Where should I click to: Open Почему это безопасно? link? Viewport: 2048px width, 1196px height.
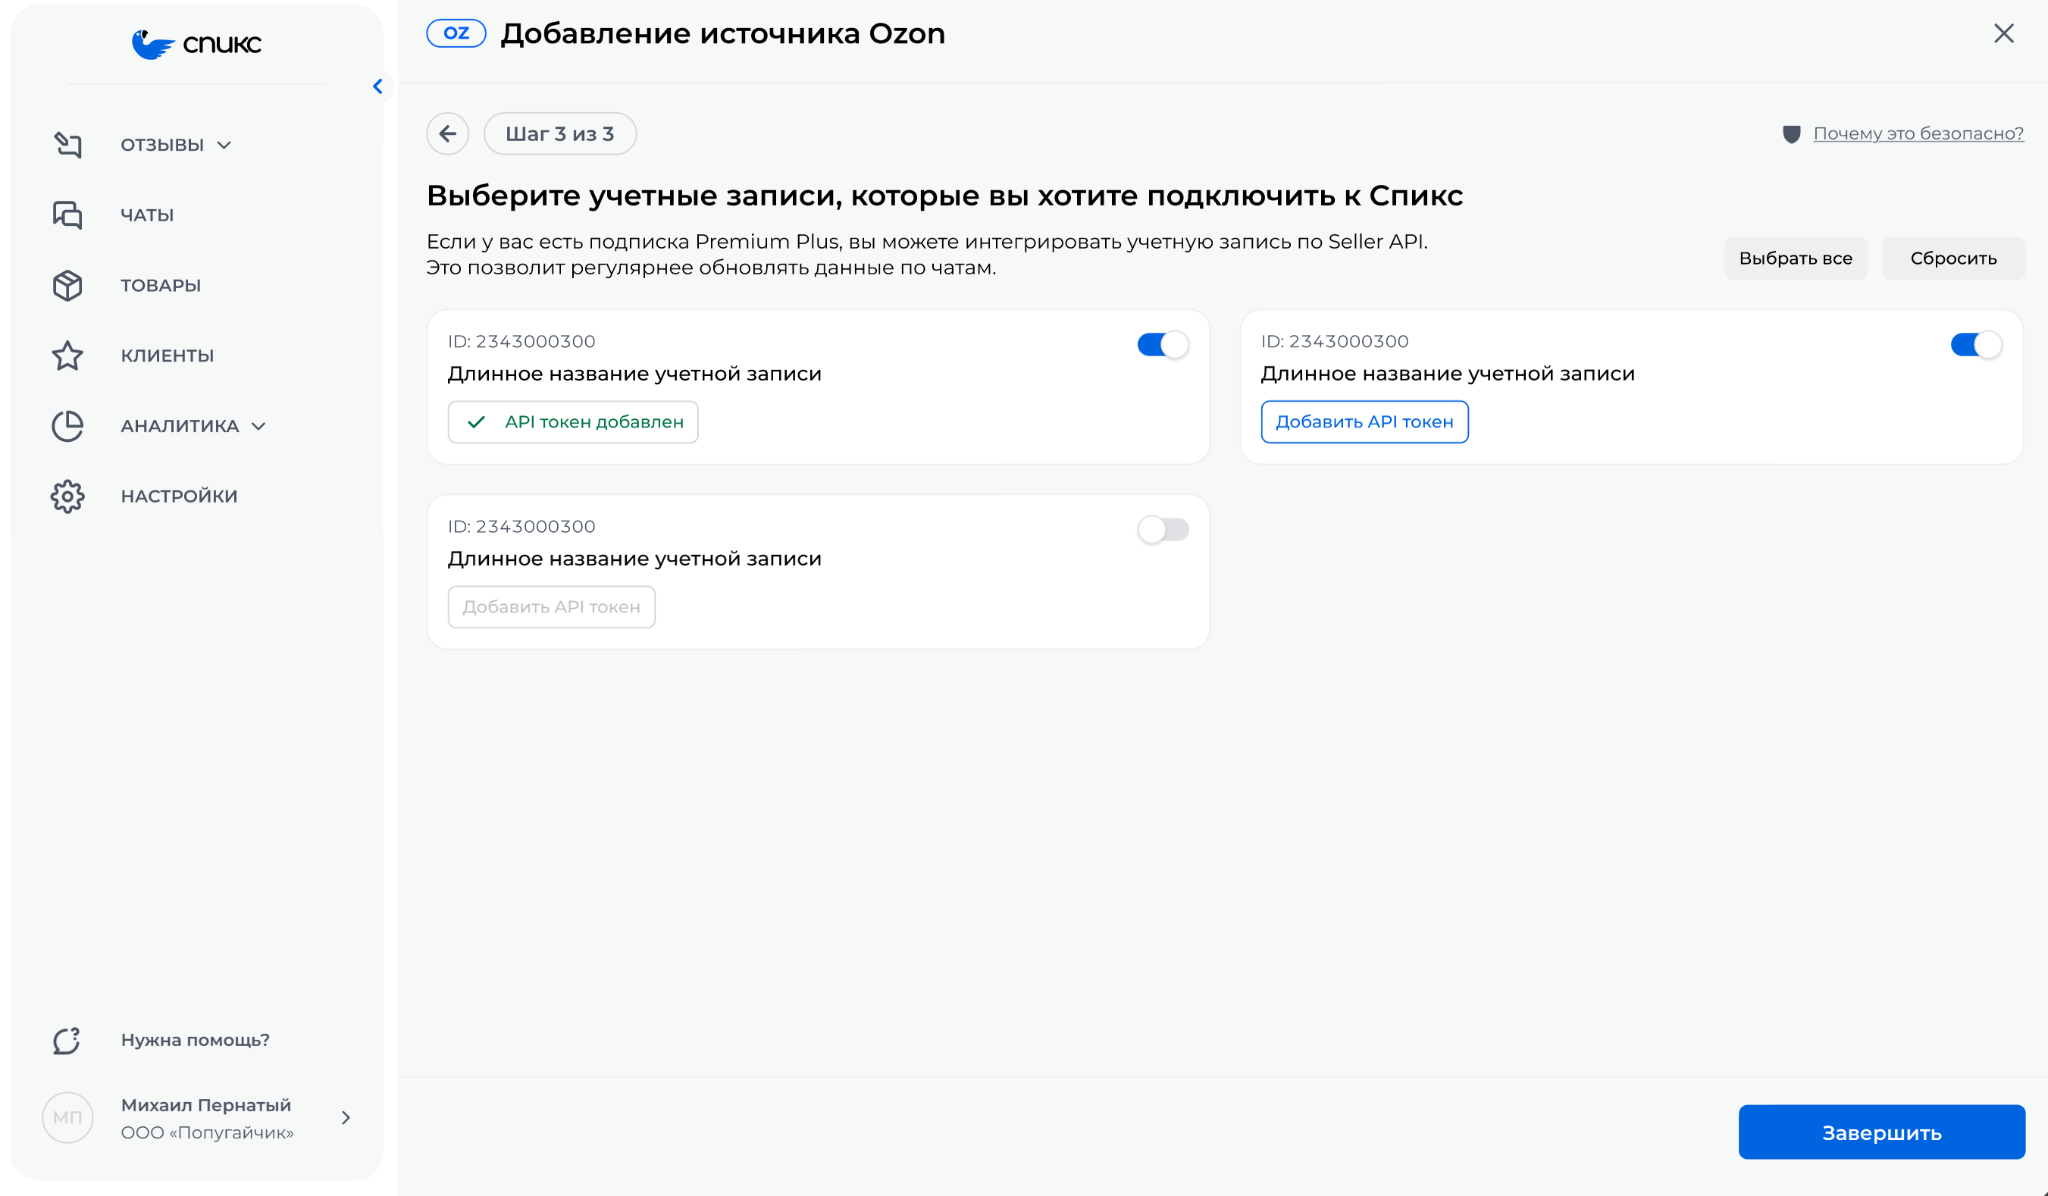coord(1918,133)
